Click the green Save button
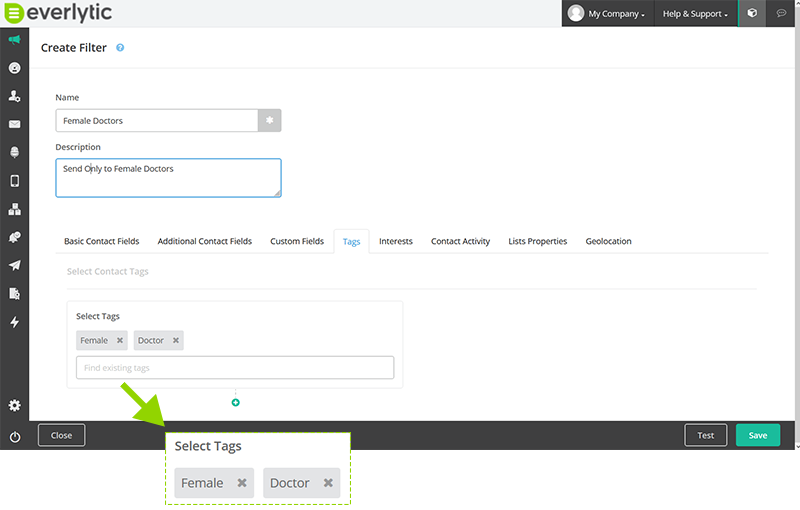The height and width of the screenshot is (510, 800). (758, 435)
